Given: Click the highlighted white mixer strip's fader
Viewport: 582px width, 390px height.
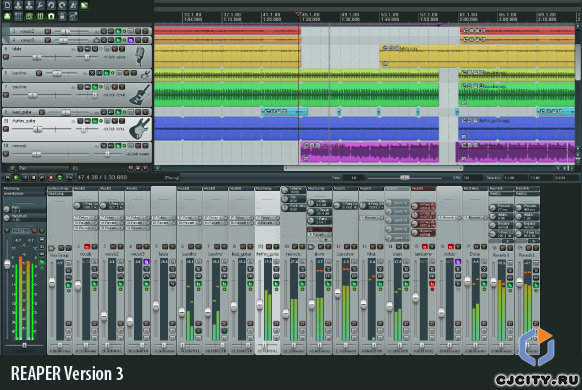Looking at the screenshot, I should [259, 305].
